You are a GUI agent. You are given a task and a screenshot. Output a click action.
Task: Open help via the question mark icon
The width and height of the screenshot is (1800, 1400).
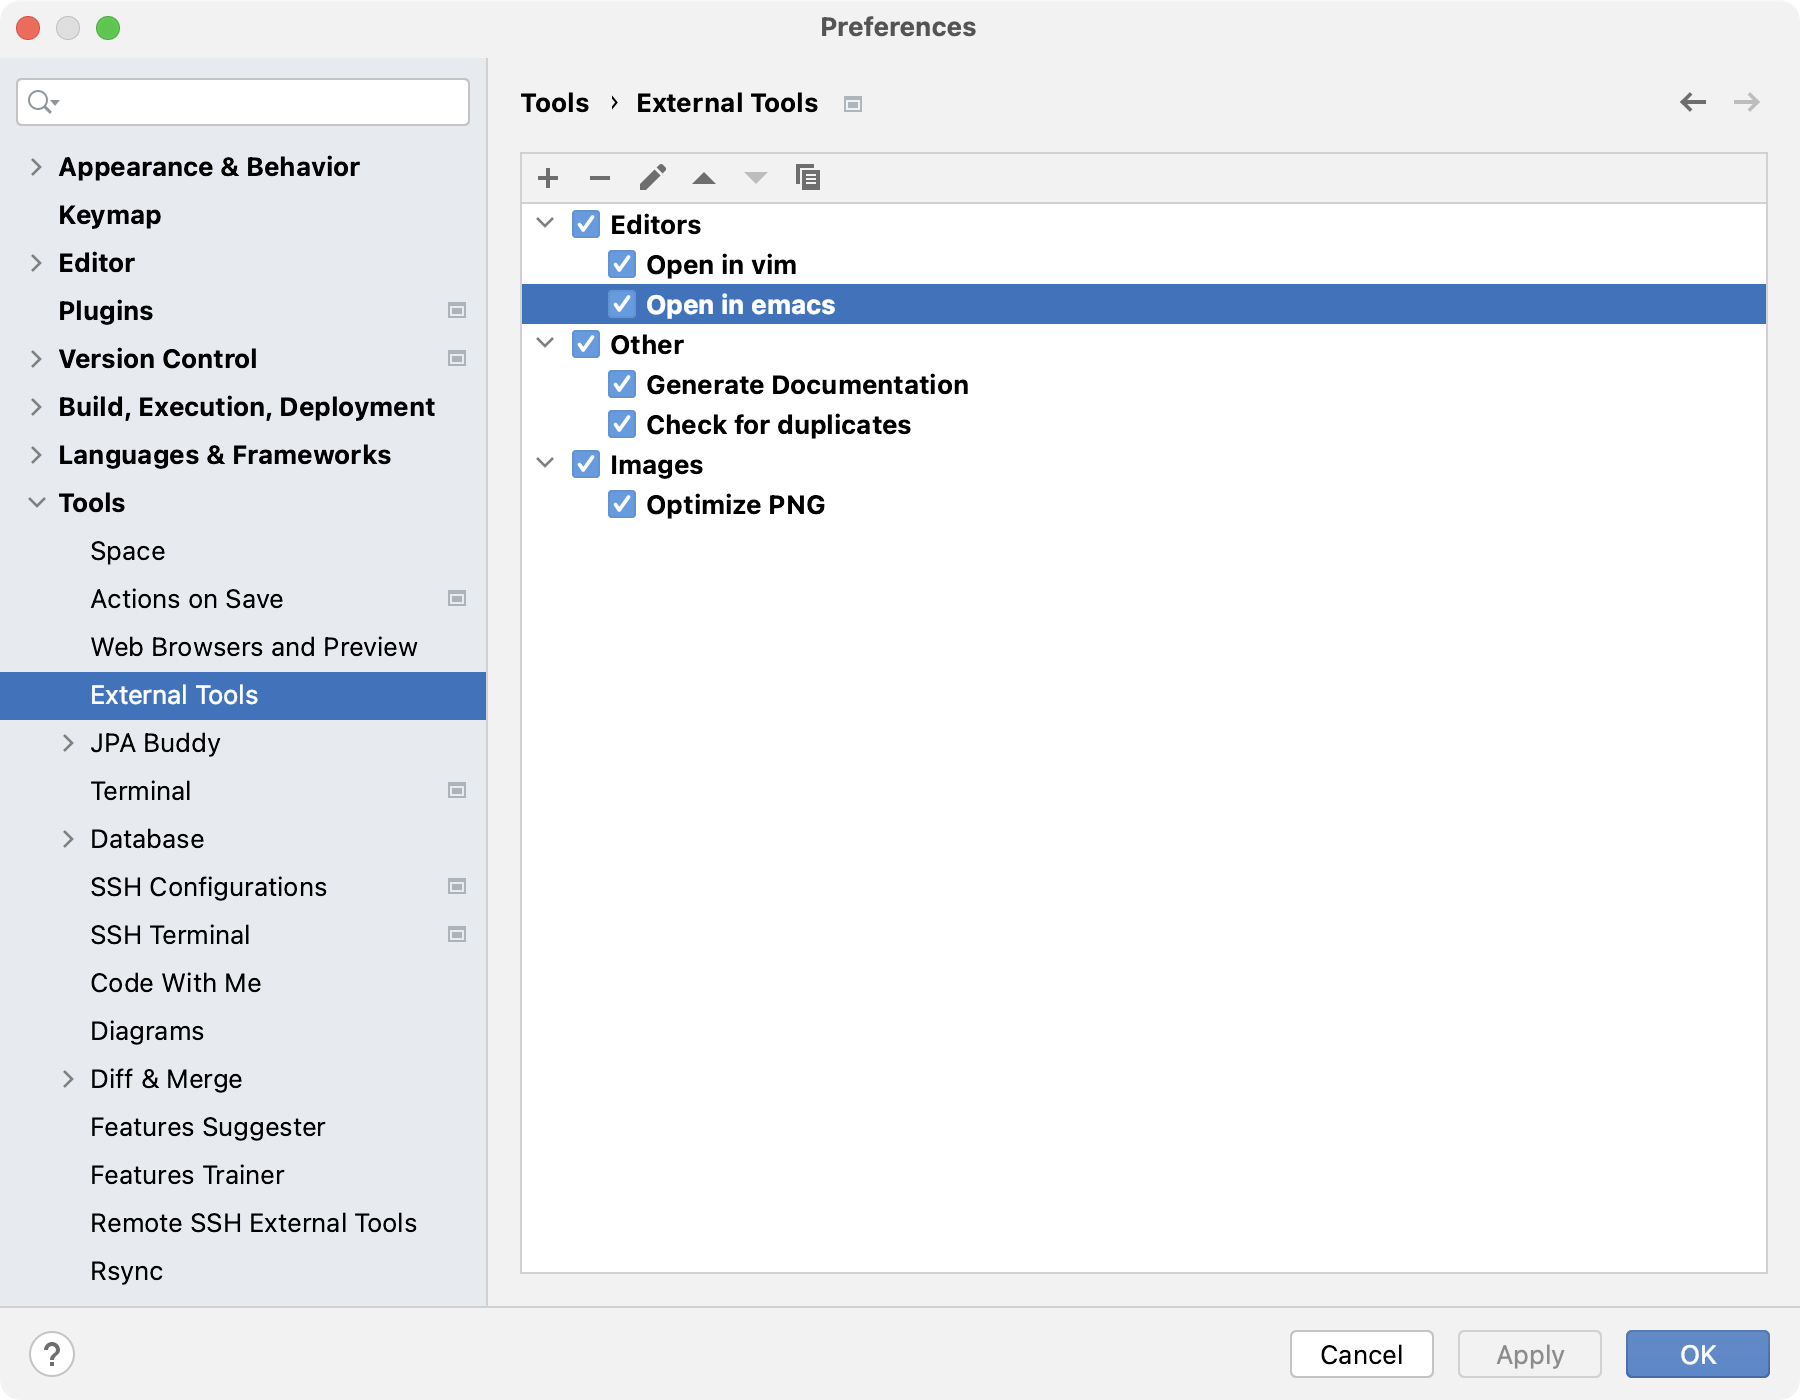(51, 1355)
